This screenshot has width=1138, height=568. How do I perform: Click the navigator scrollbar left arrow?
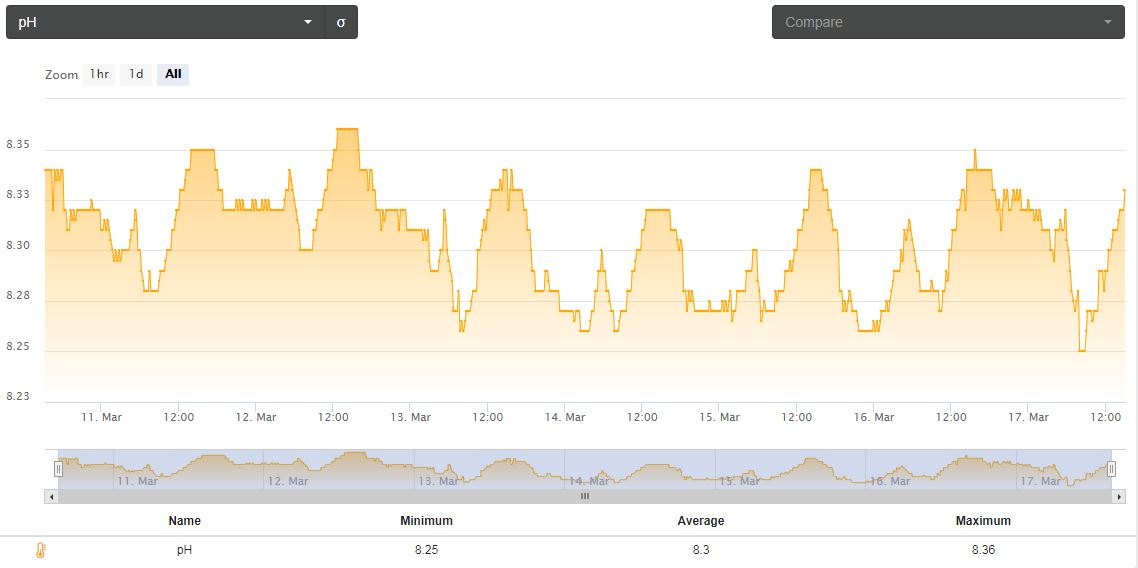pos(51,496)
